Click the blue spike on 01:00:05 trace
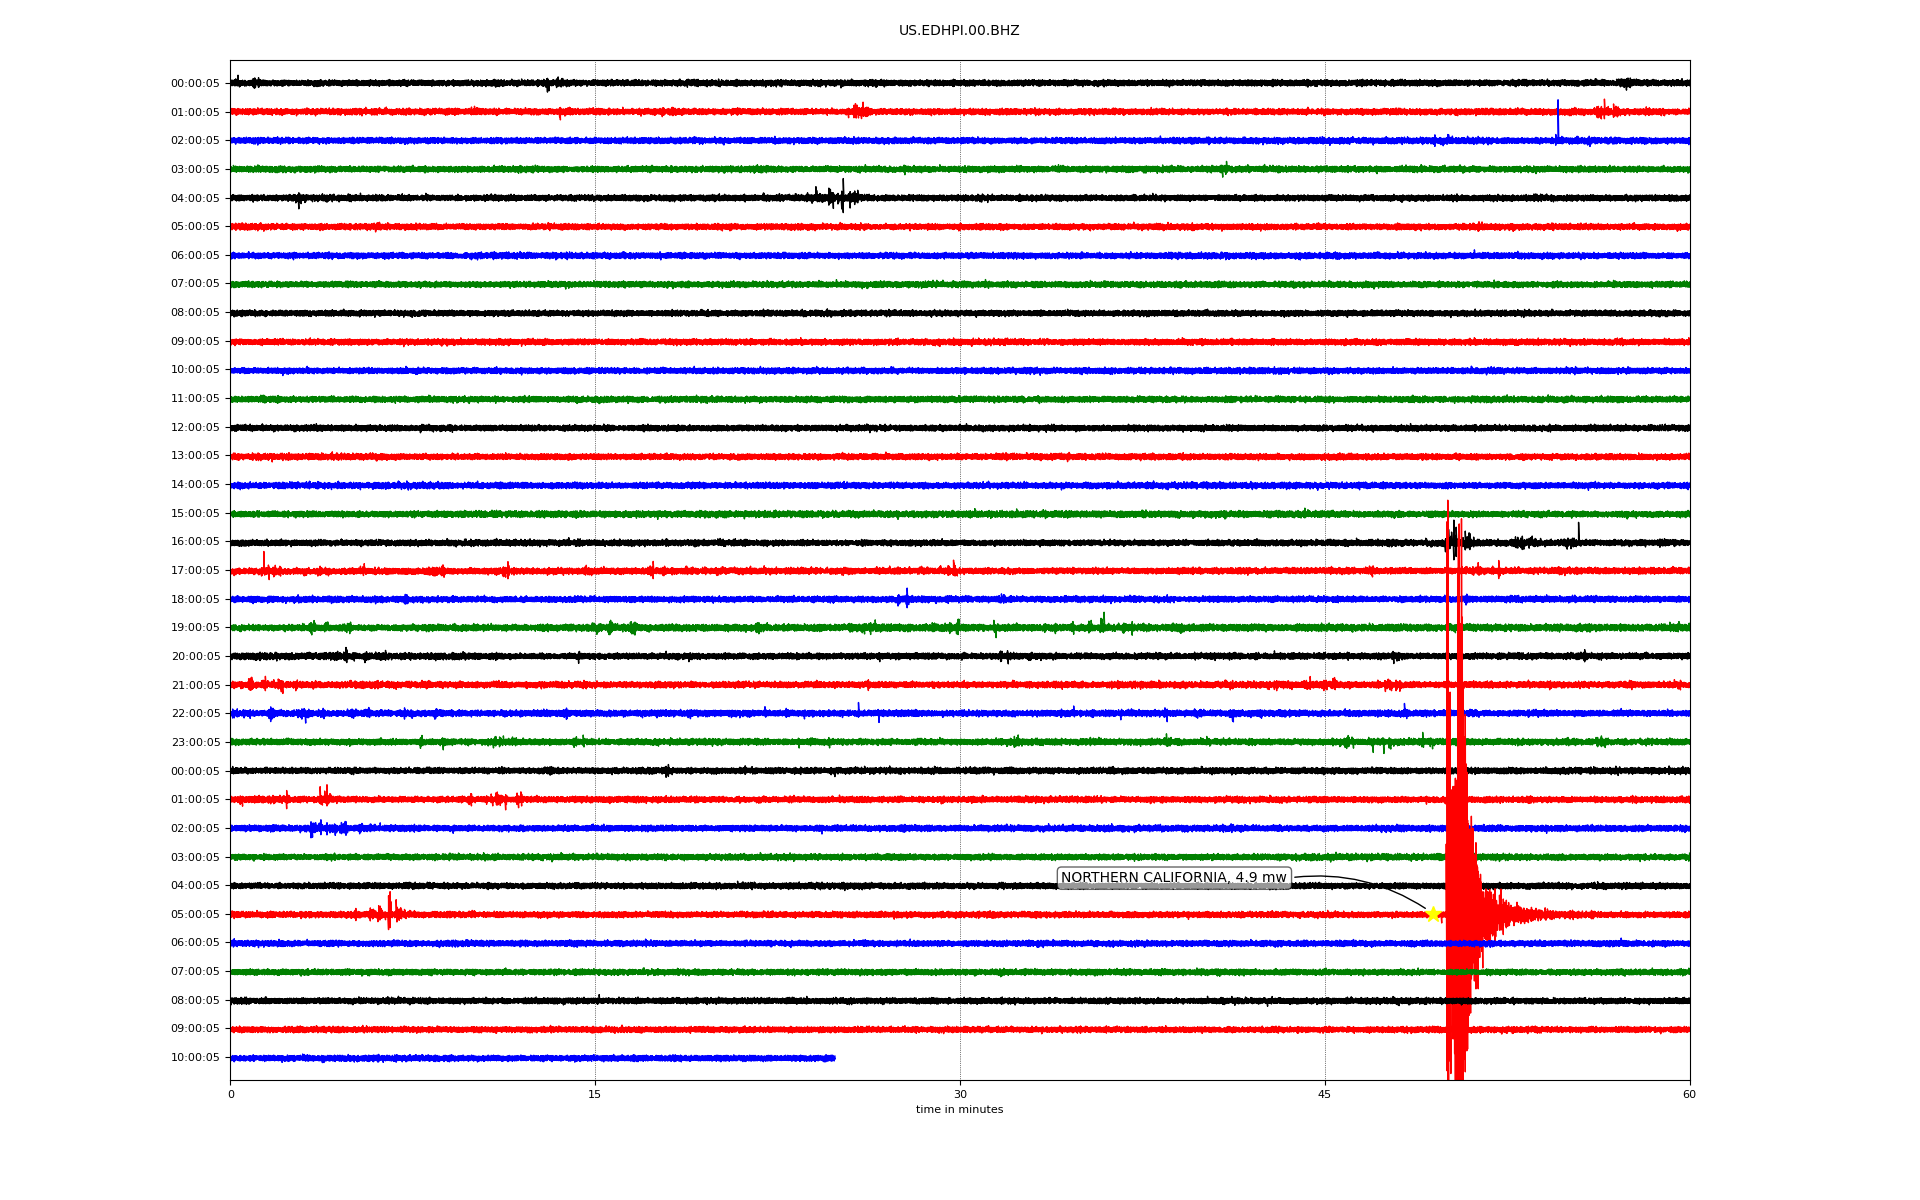 pyautogui.click(x=1557, y=118)
